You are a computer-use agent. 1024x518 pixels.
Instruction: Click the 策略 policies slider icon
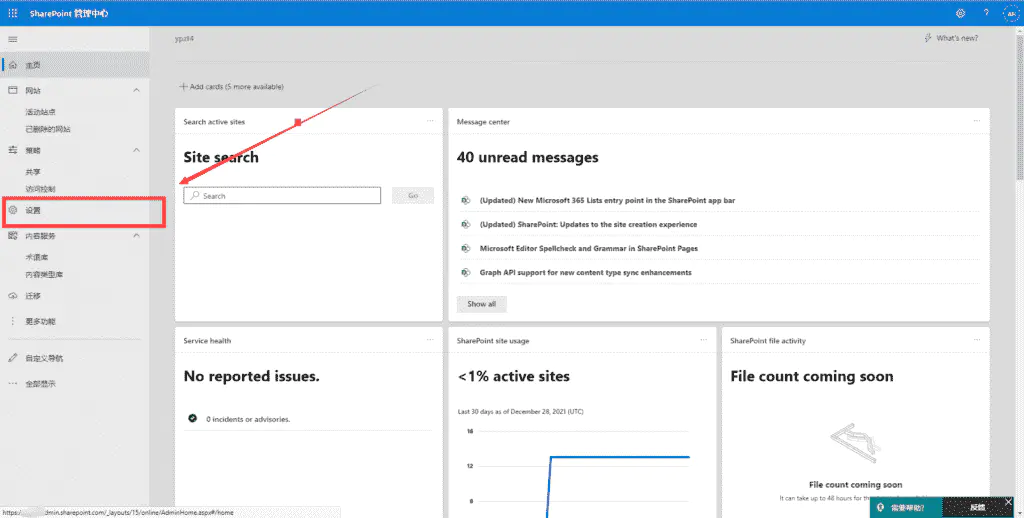[12, 150]
